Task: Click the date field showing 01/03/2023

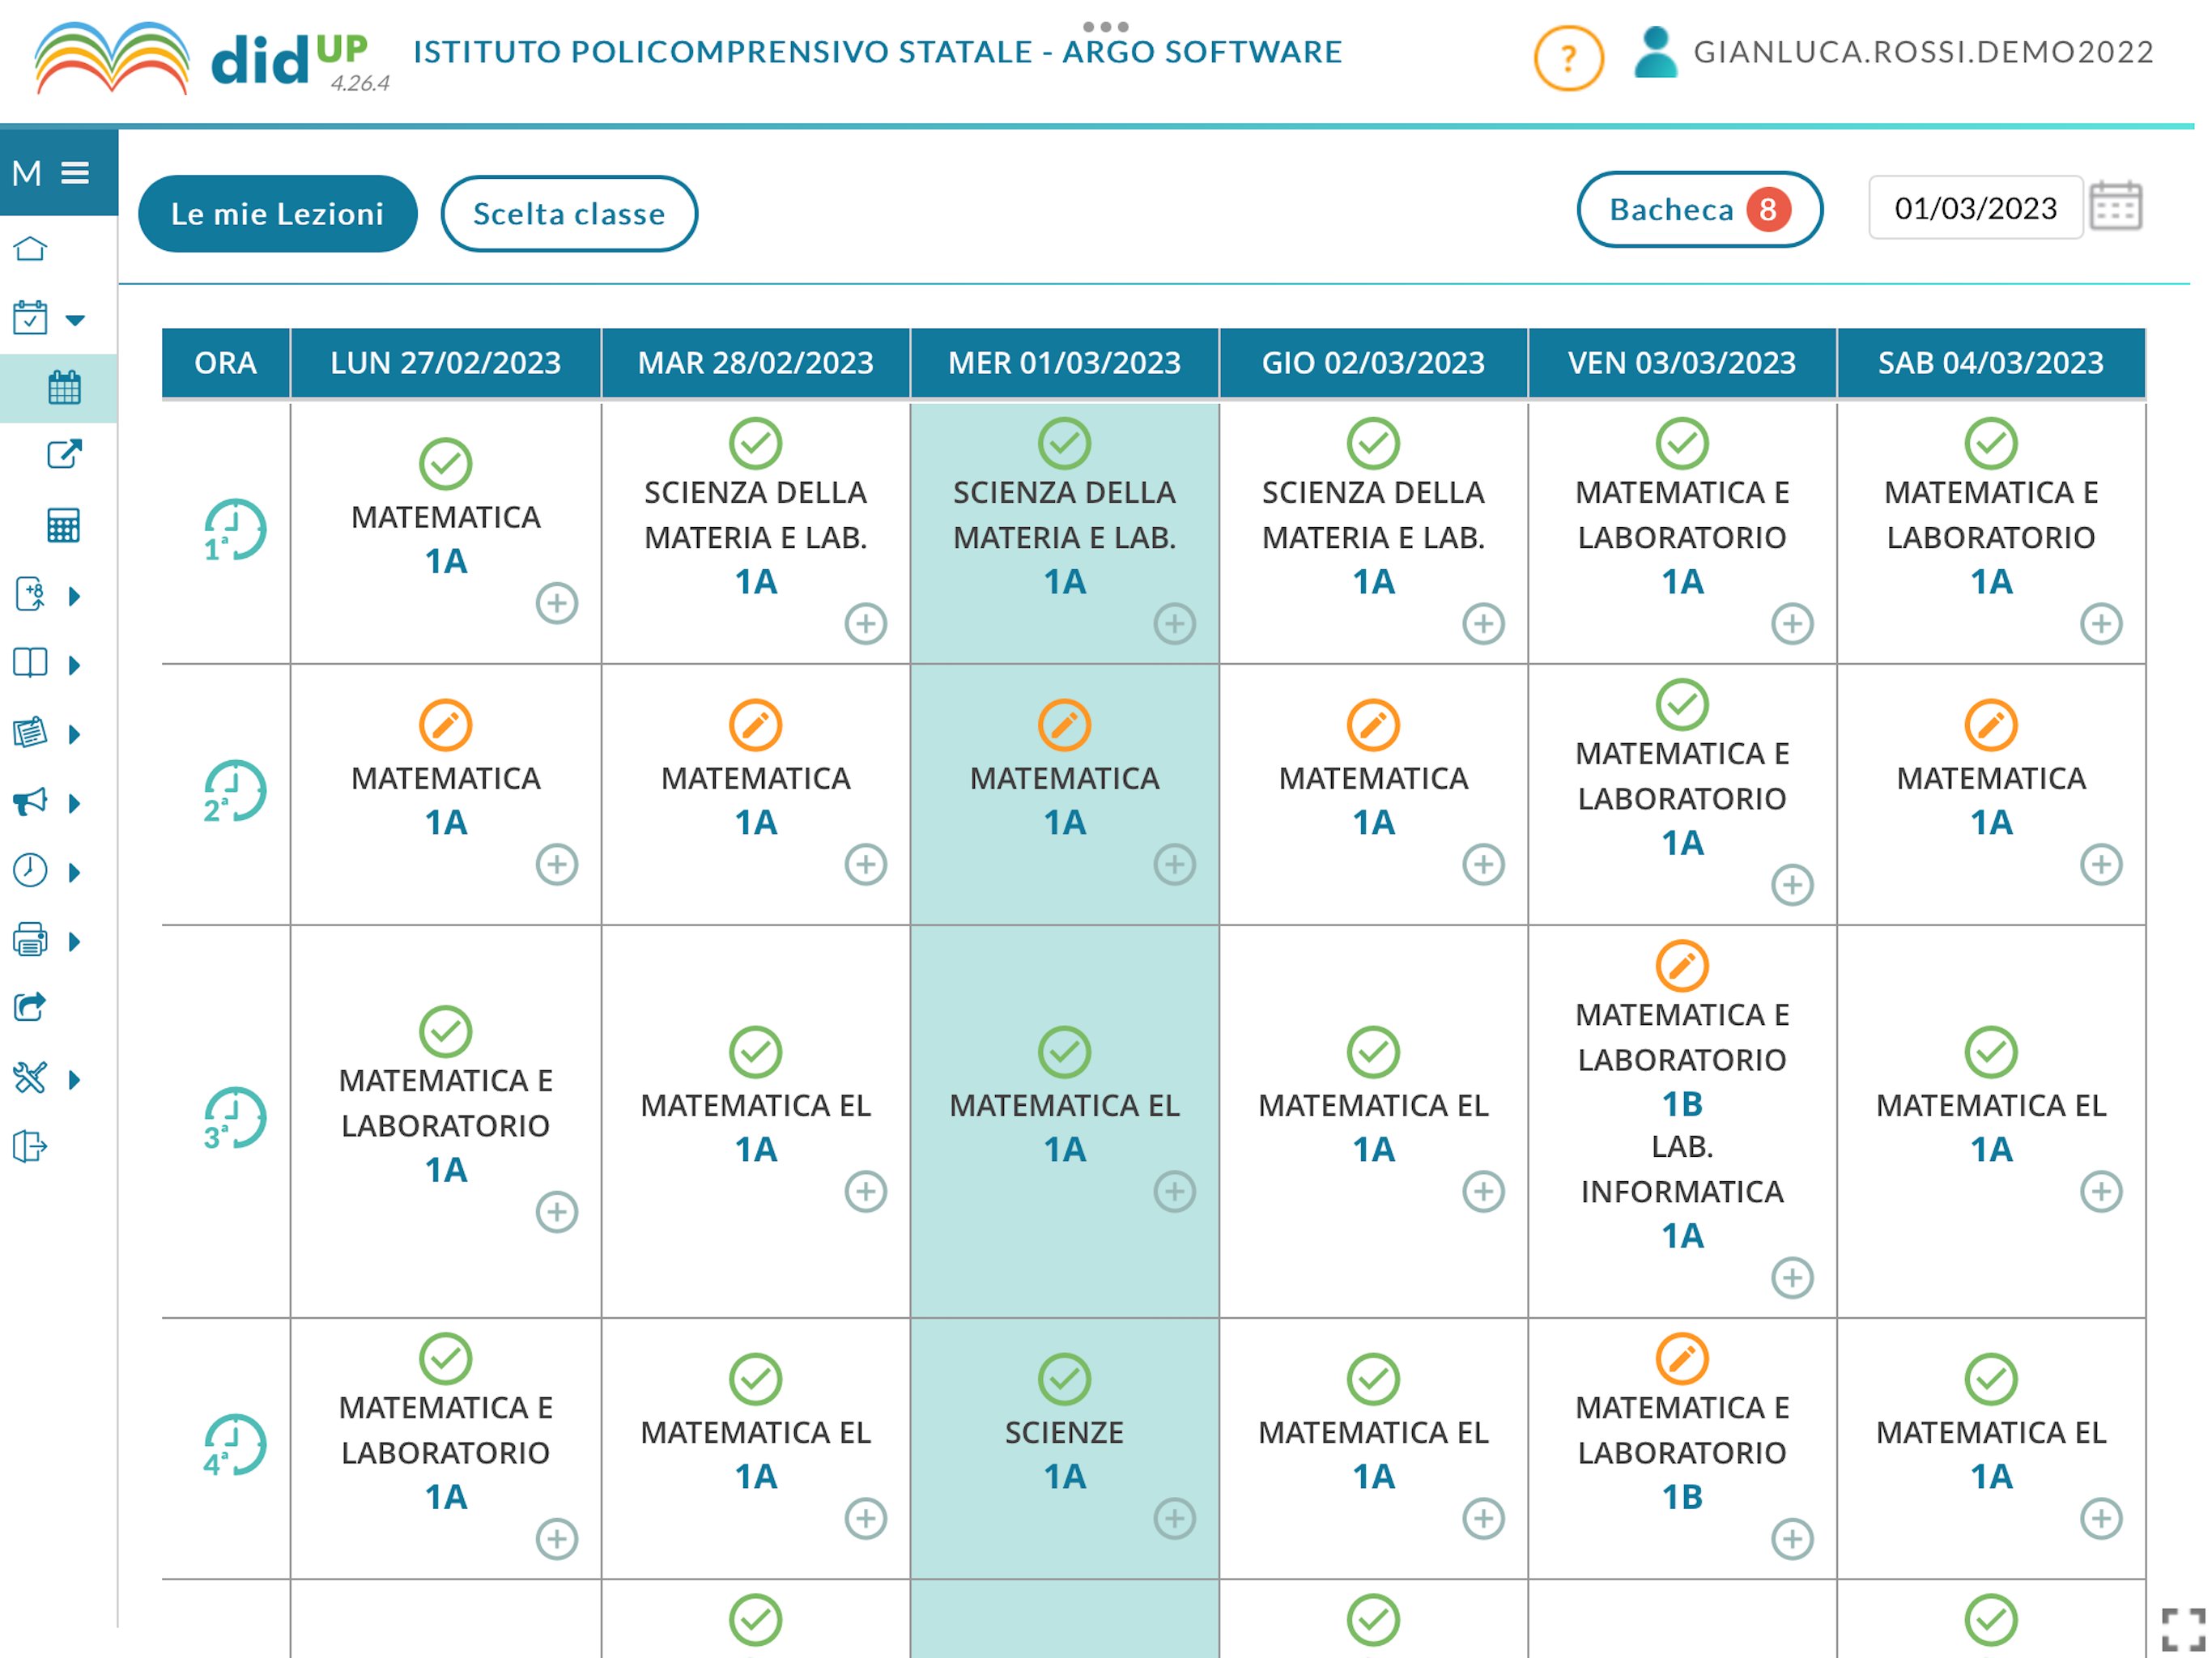Action: [1975, 208]
